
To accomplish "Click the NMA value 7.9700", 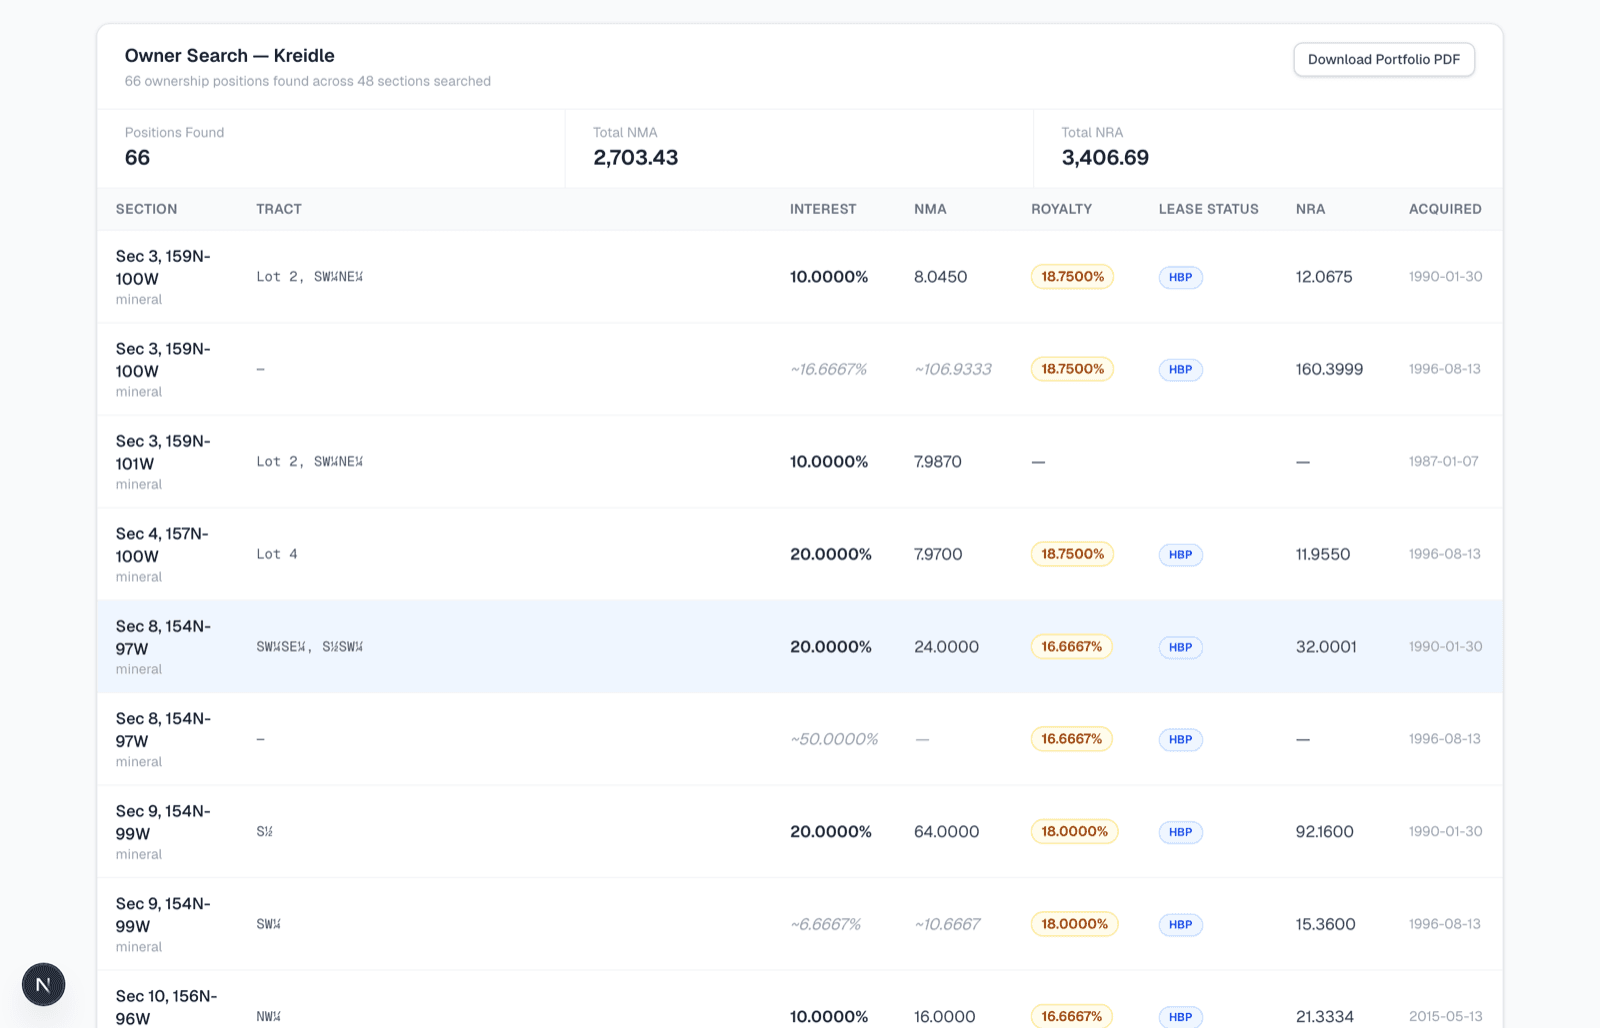I will pyautogui.click(x=938, y=554).
